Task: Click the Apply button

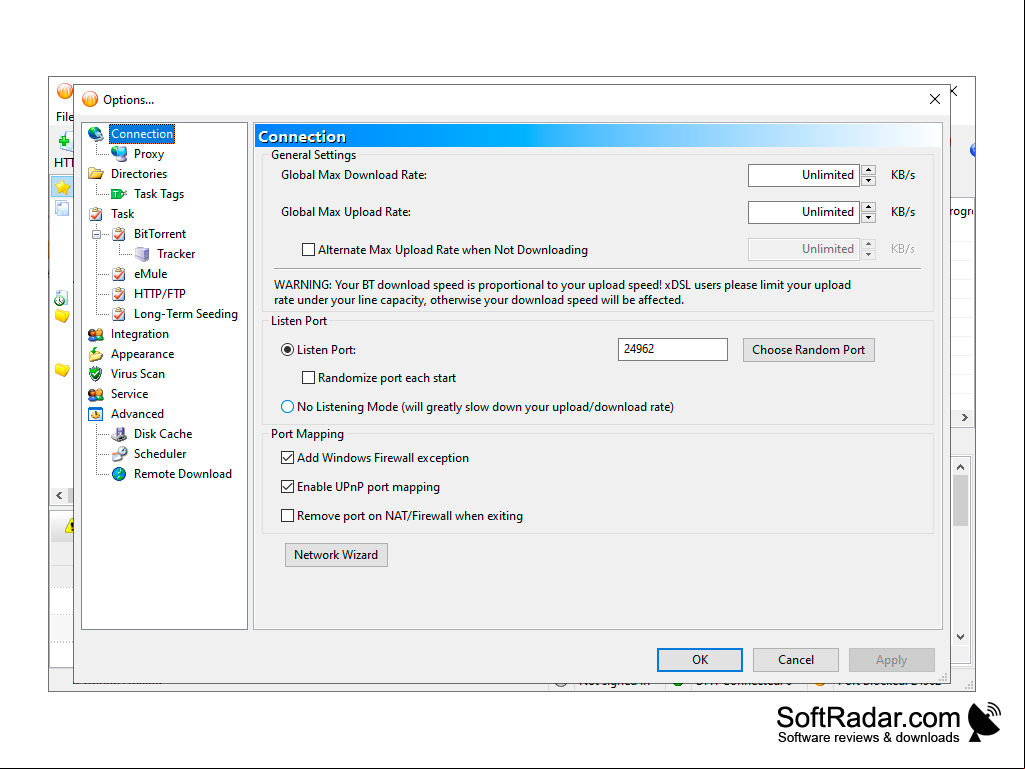Action: click(x=892, y=660)
